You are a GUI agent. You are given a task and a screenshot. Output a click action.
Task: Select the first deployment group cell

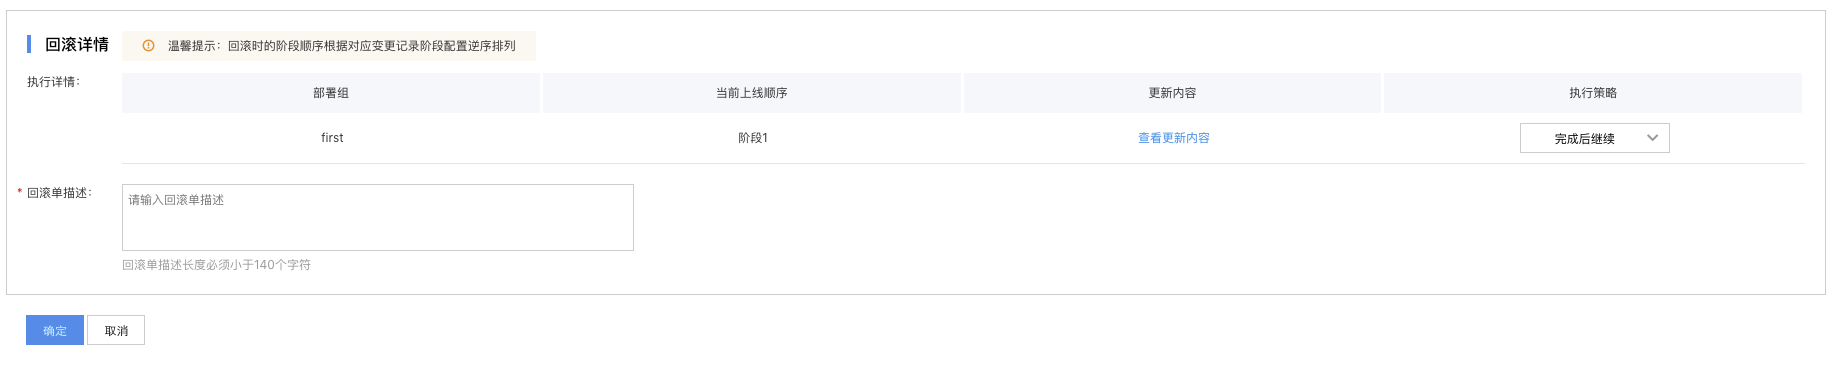(332, 138)
